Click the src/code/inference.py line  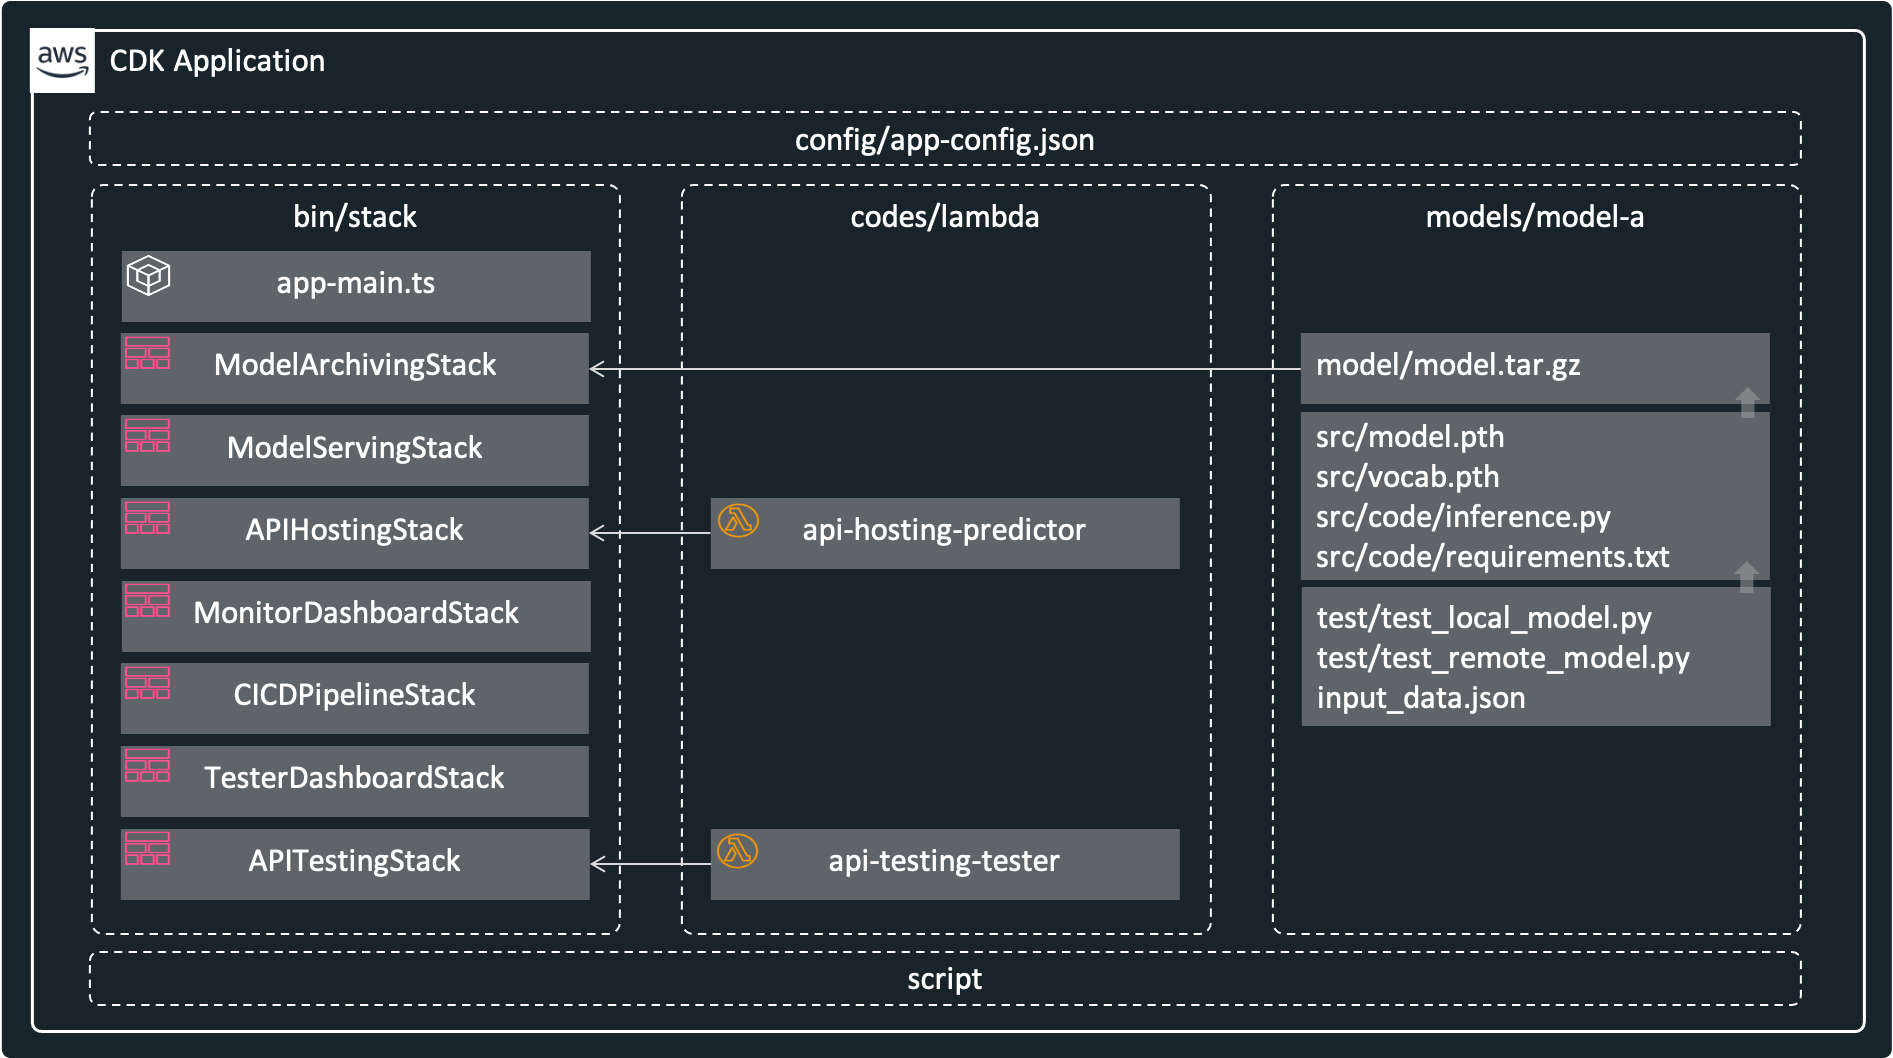click(1464, 517)
